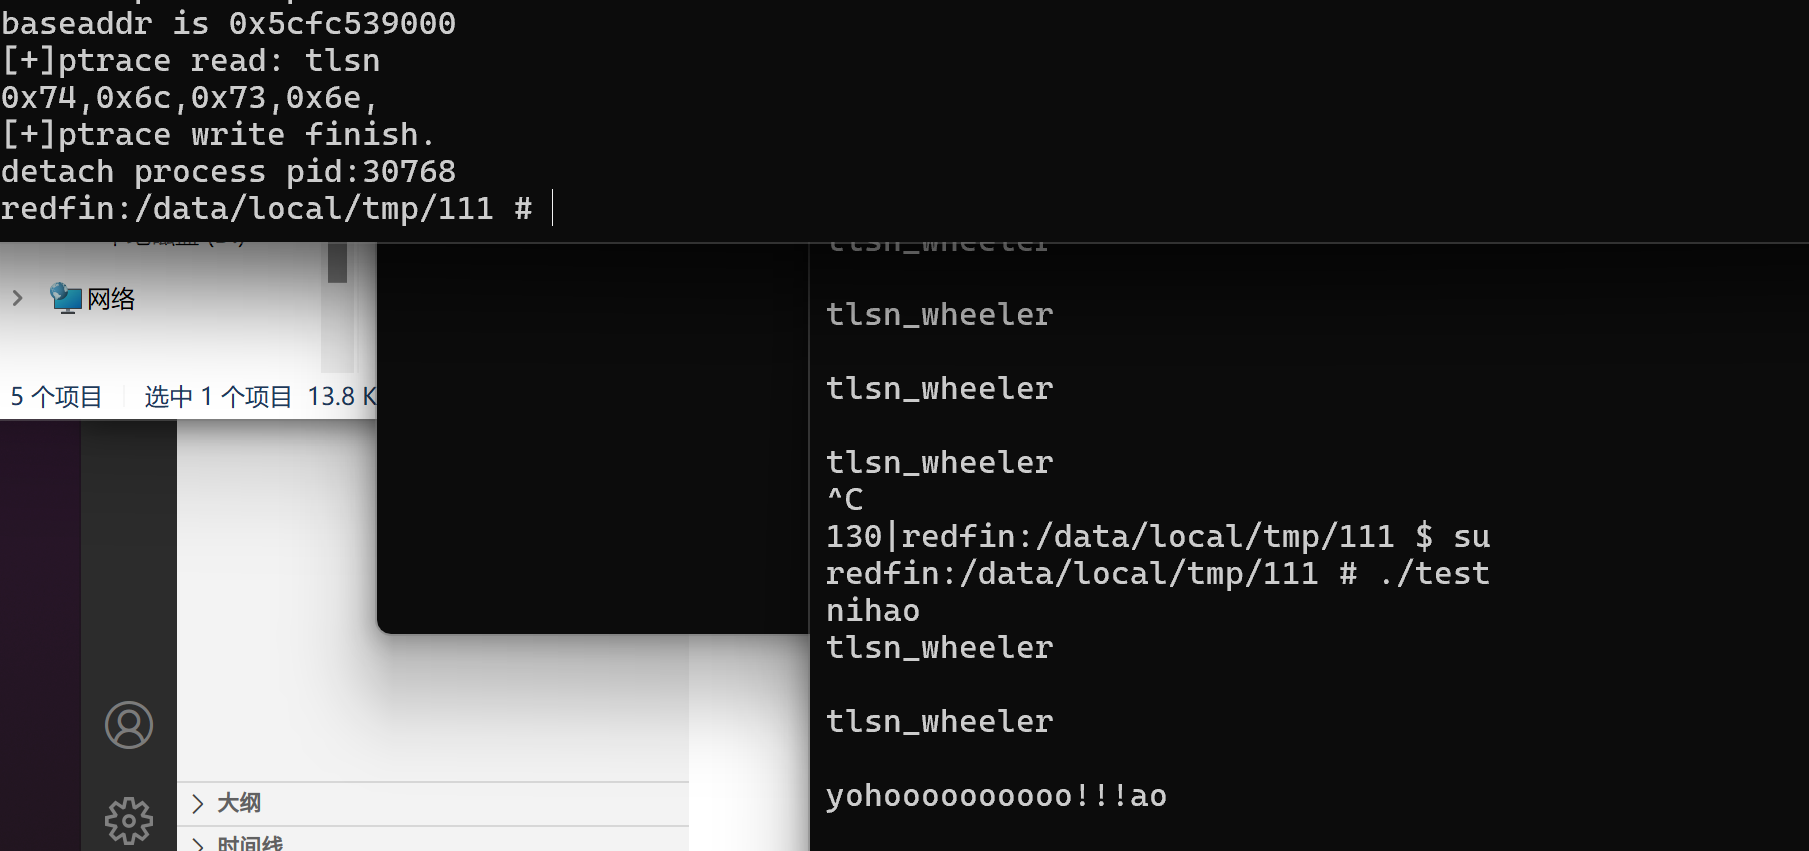Select the 网络 network computer icon
The width and height of the screenshot is (1809, 851).
point(66,298)
